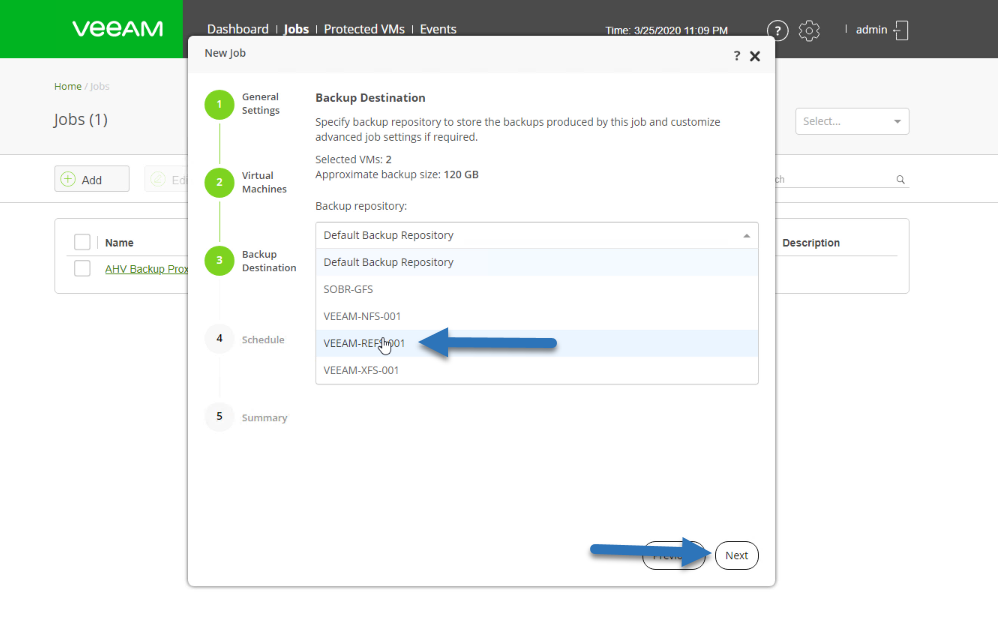Open the AHV Backup Proxy job link
Screen dimensions: 998x617
click(146, 269)
